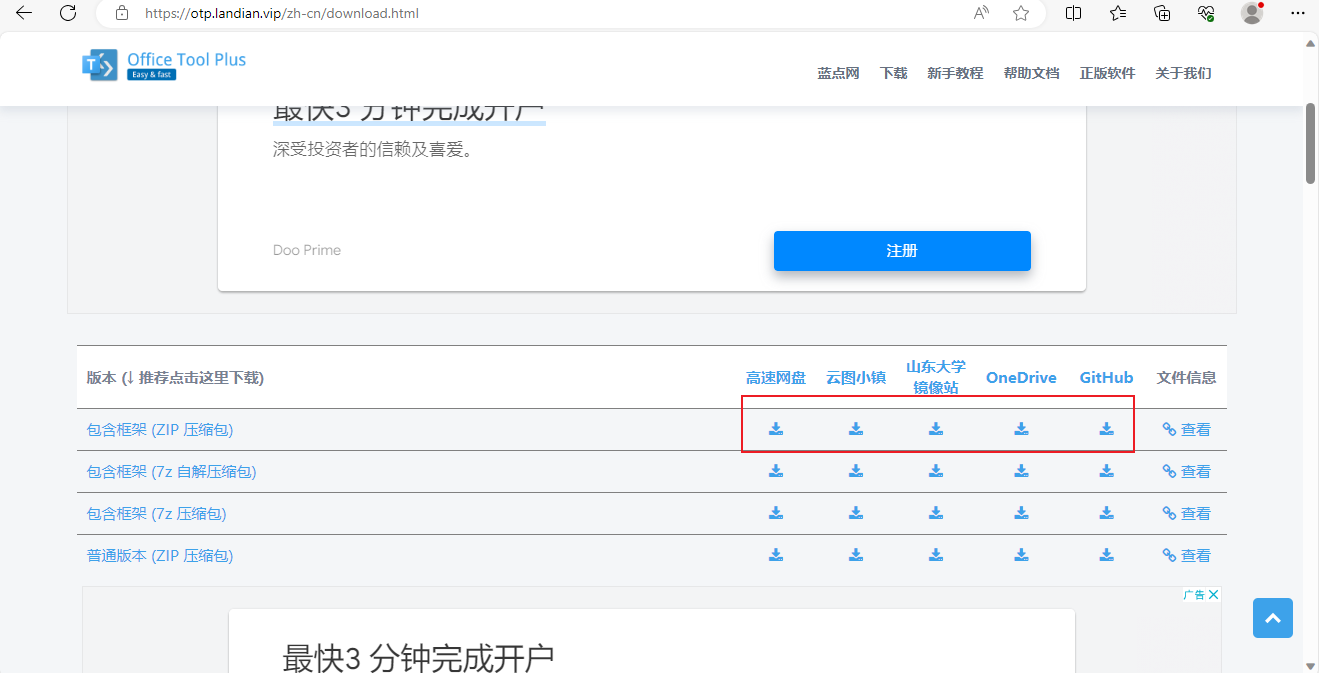Image resolution: width=1319 pixels, height=673 pixels.
Task: Click the Office Tool Plus logo
Action: [164, 65]
